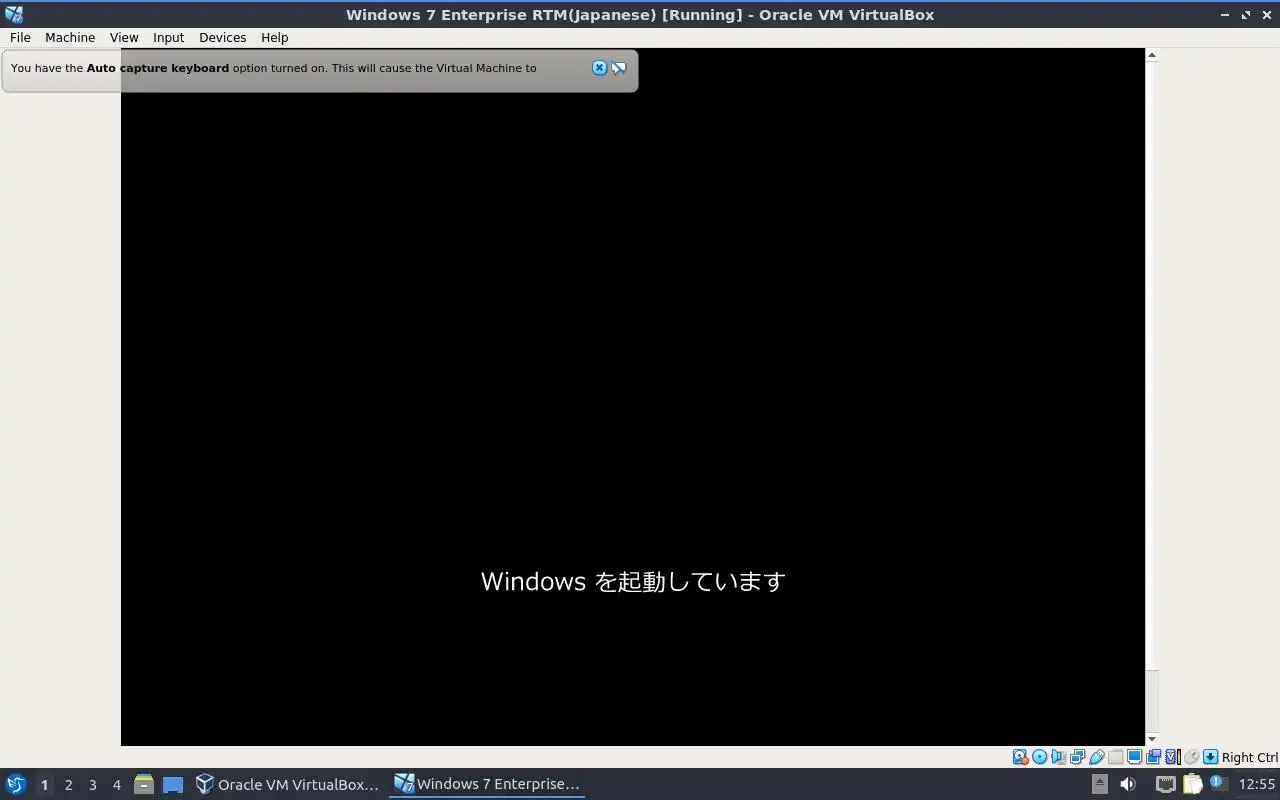Open the system start menu

15,784
